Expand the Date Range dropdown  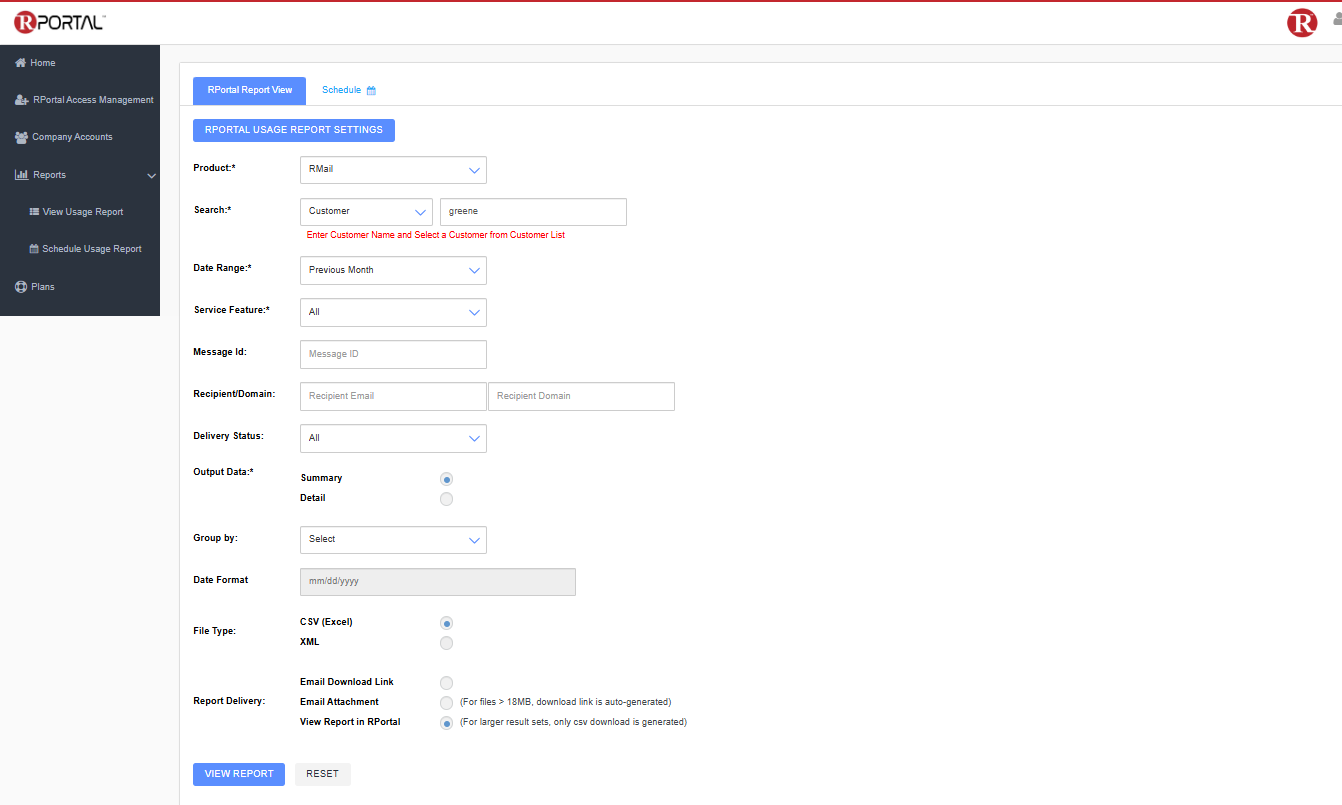coord(393,270)
